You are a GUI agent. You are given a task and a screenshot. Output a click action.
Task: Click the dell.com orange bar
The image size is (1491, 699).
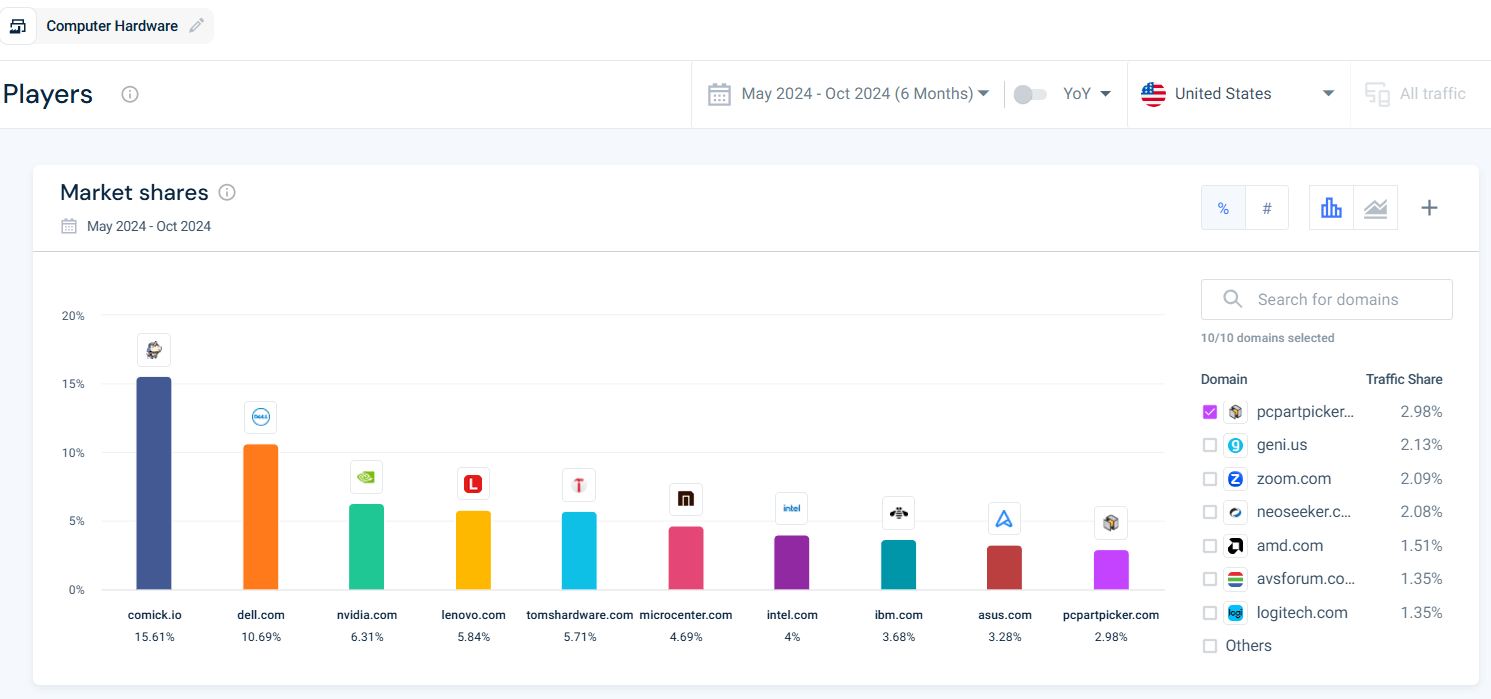coord(261,517)
